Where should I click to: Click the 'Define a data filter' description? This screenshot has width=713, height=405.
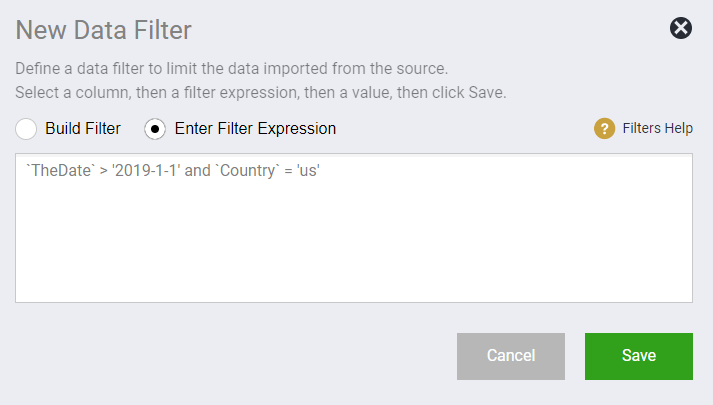click(x=231, y=69)
